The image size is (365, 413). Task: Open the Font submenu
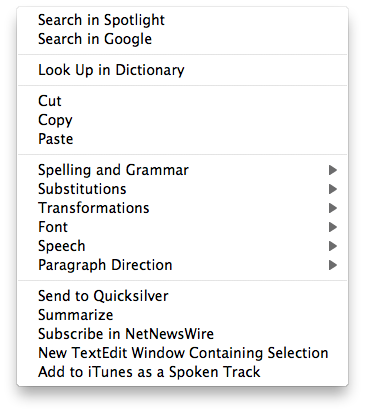click(182, 227)
